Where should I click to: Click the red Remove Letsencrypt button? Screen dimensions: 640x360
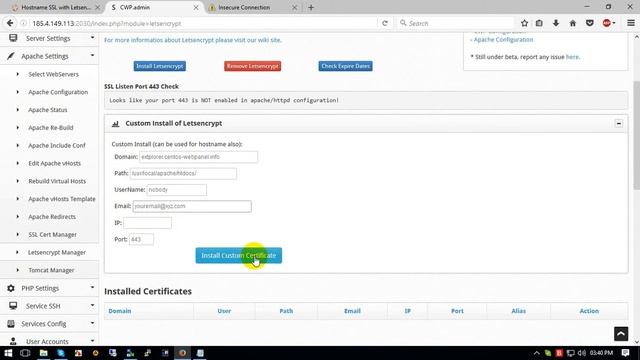coord(252,66)
